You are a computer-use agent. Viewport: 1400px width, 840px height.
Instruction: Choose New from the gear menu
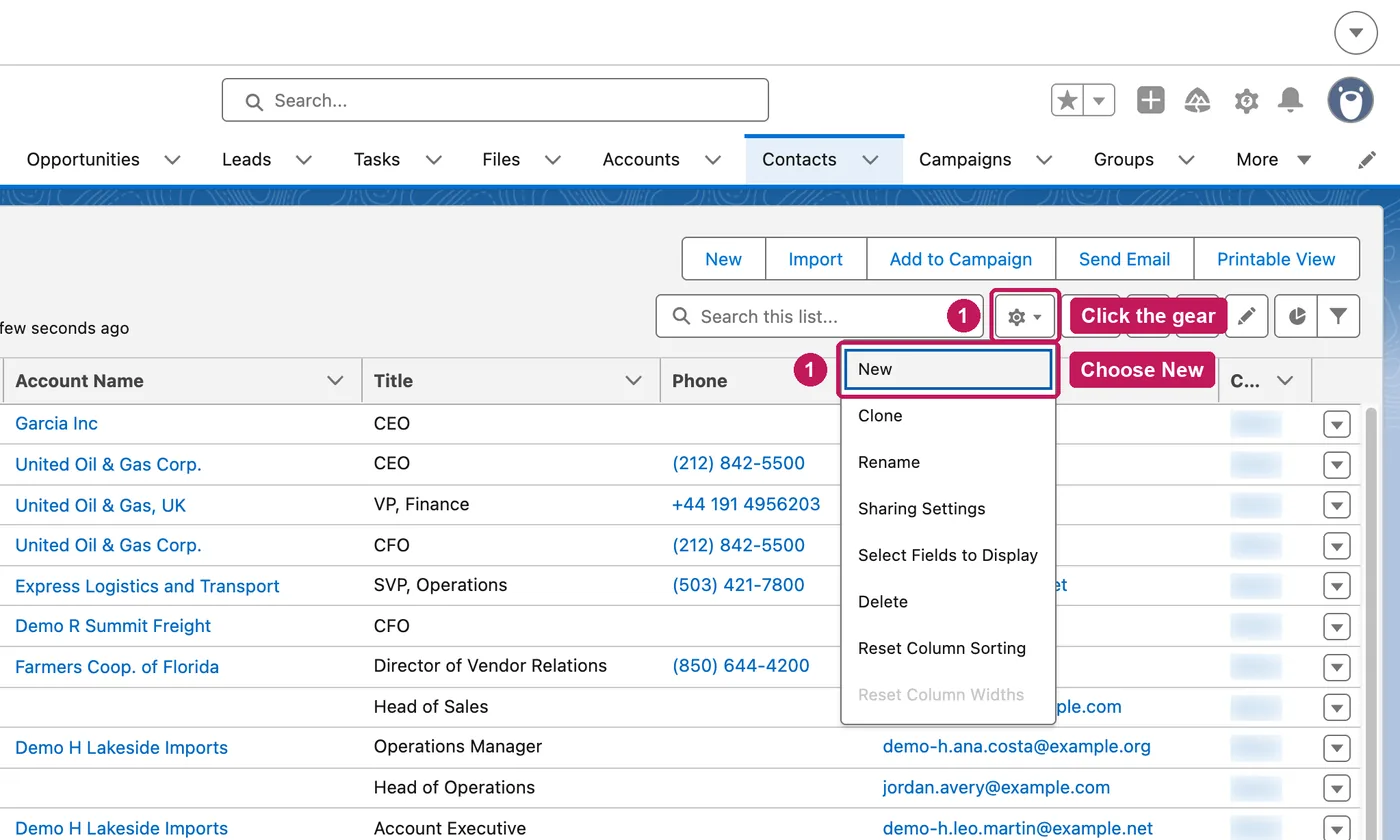pos(948,369)
